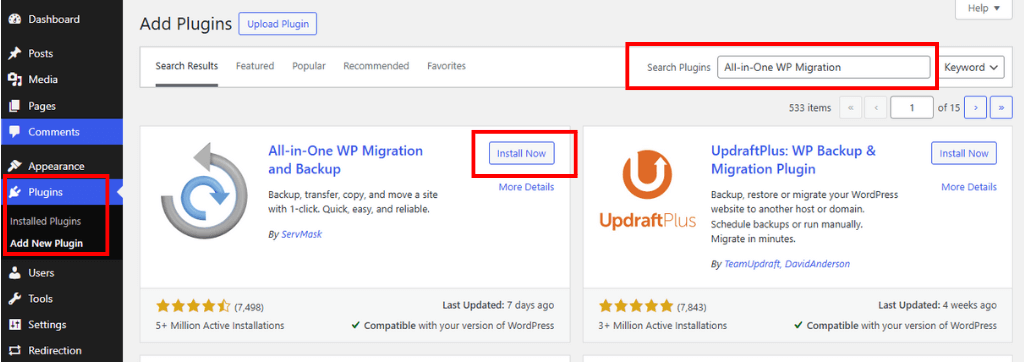Open the Plugins menu item
This screenshot has height=362, width=1024.
pos(61,192)
